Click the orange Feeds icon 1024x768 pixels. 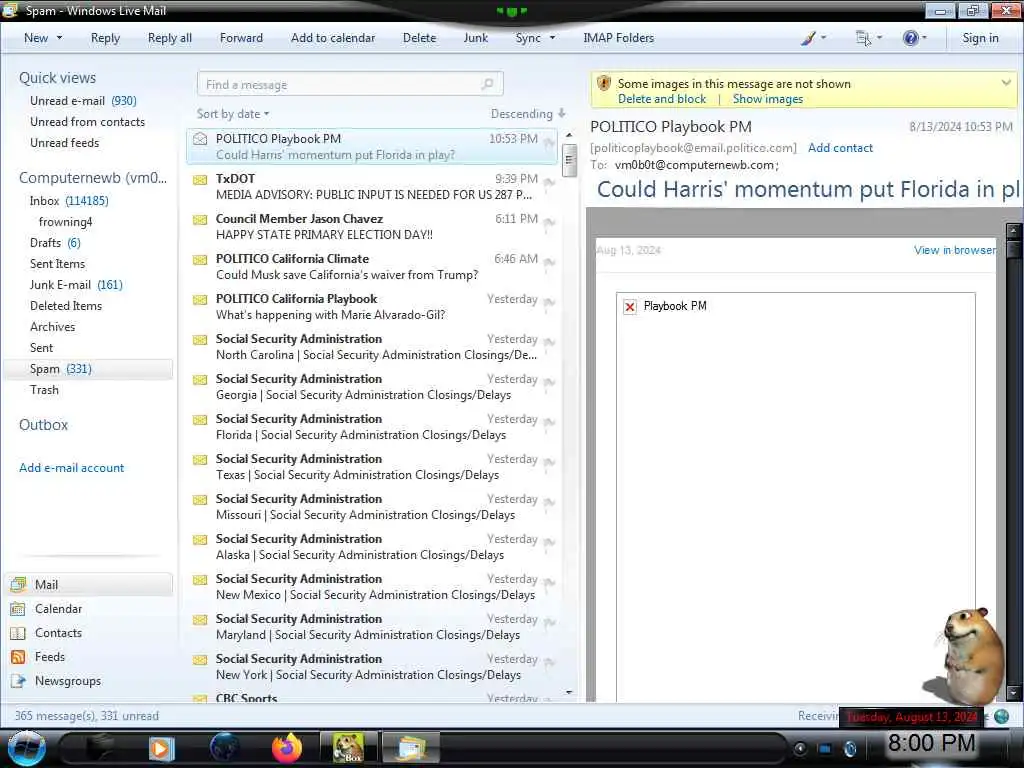18,657
